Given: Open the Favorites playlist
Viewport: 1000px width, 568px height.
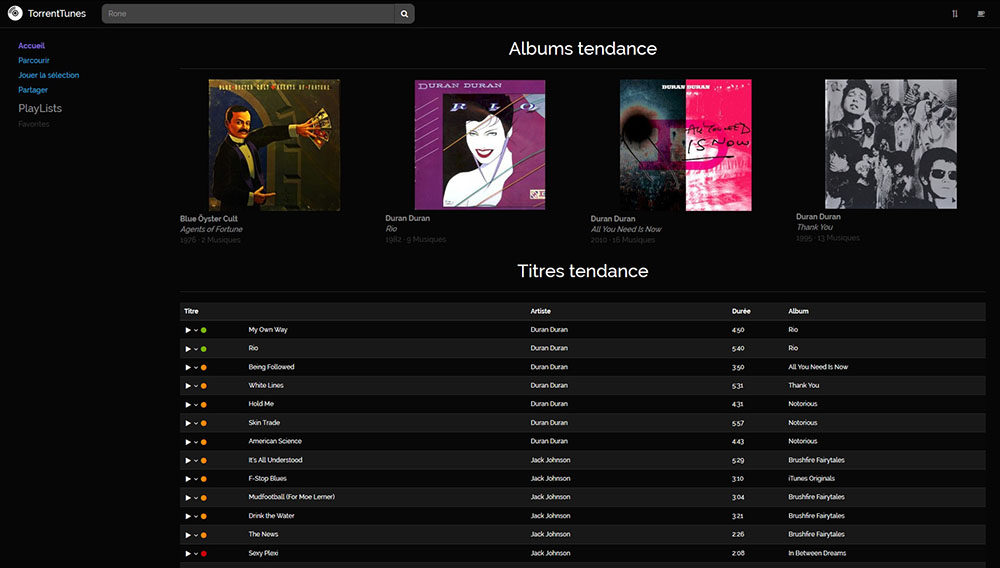Looking at the screenshot, I should (34, 124).
